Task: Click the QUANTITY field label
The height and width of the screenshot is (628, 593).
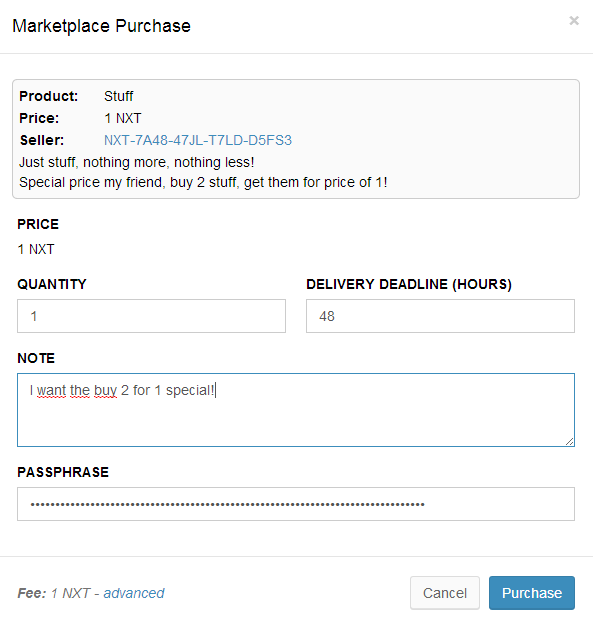Action: 52,284
